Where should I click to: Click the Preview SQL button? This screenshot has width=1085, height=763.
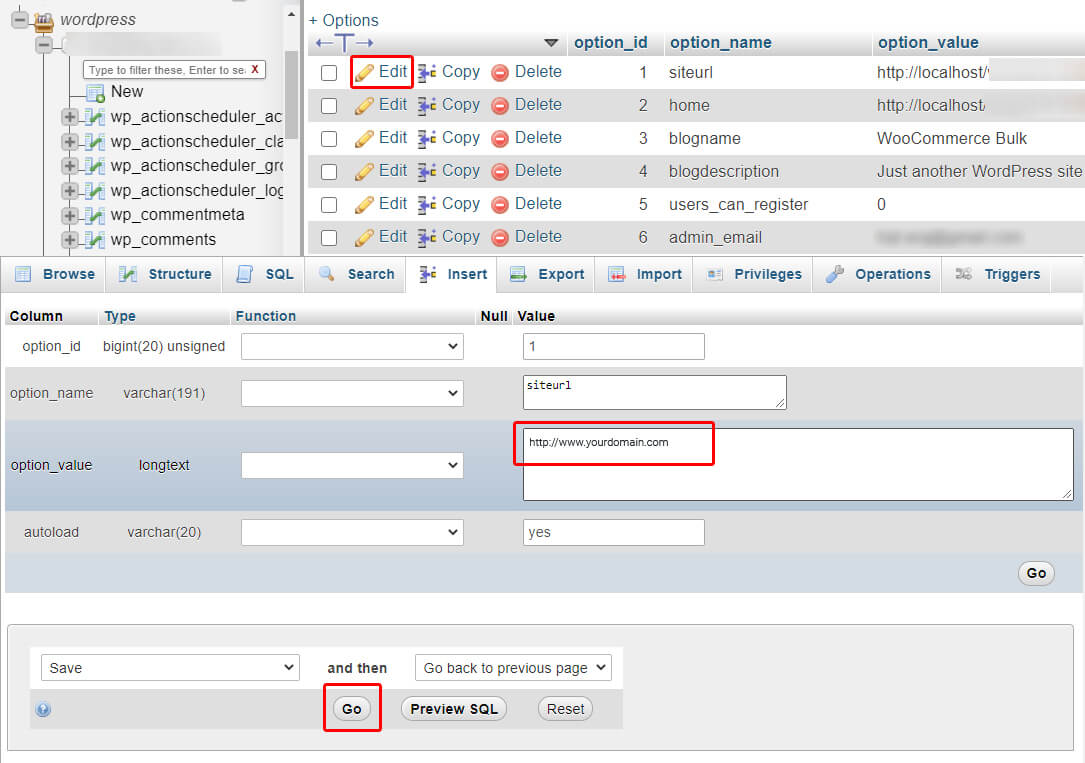[x=454, y=709]
